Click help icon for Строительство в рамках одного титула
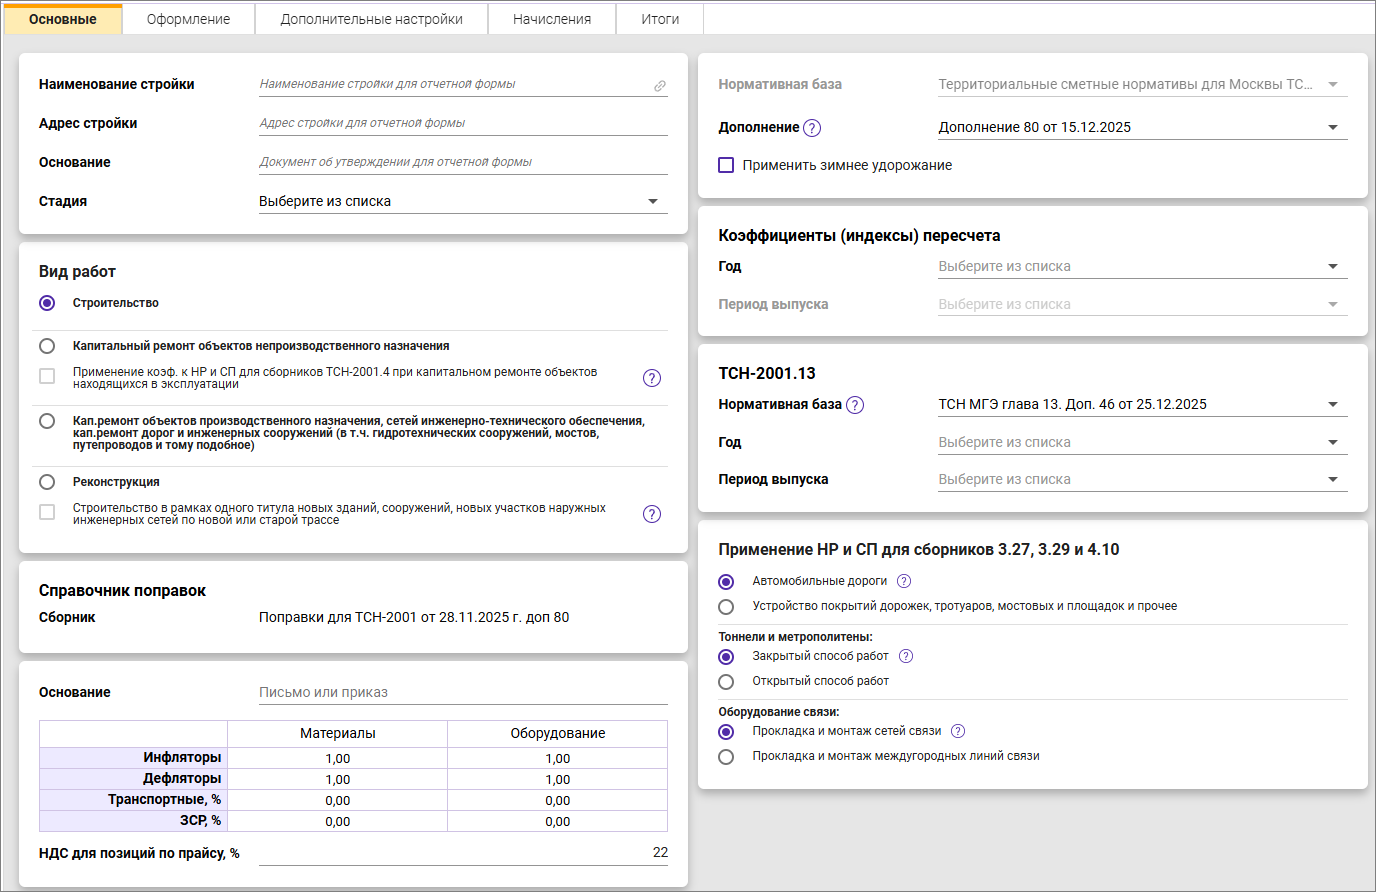Image resolution: width=1376 pixels, height=892 pixels. [652, 514]
